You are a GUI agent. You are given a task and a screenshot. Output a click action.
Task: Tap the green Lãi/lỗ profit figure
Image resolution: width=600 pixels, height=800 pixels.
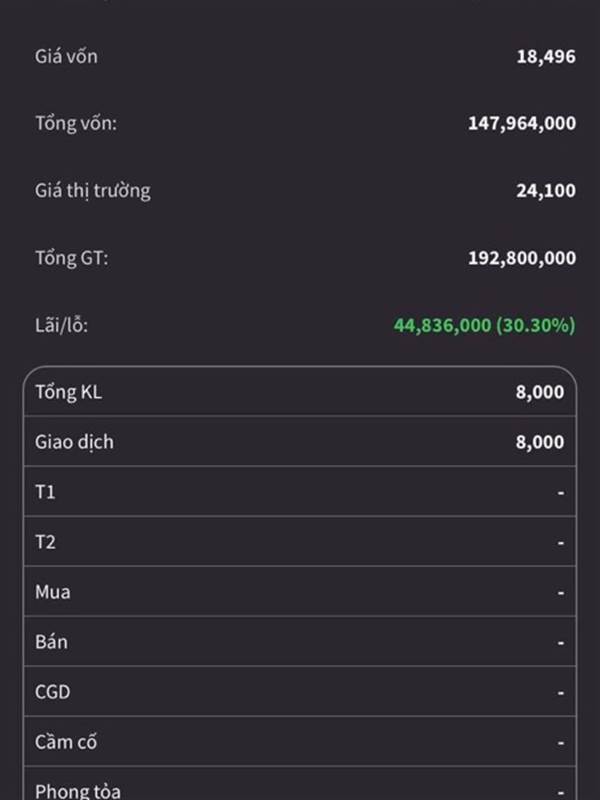485,325
